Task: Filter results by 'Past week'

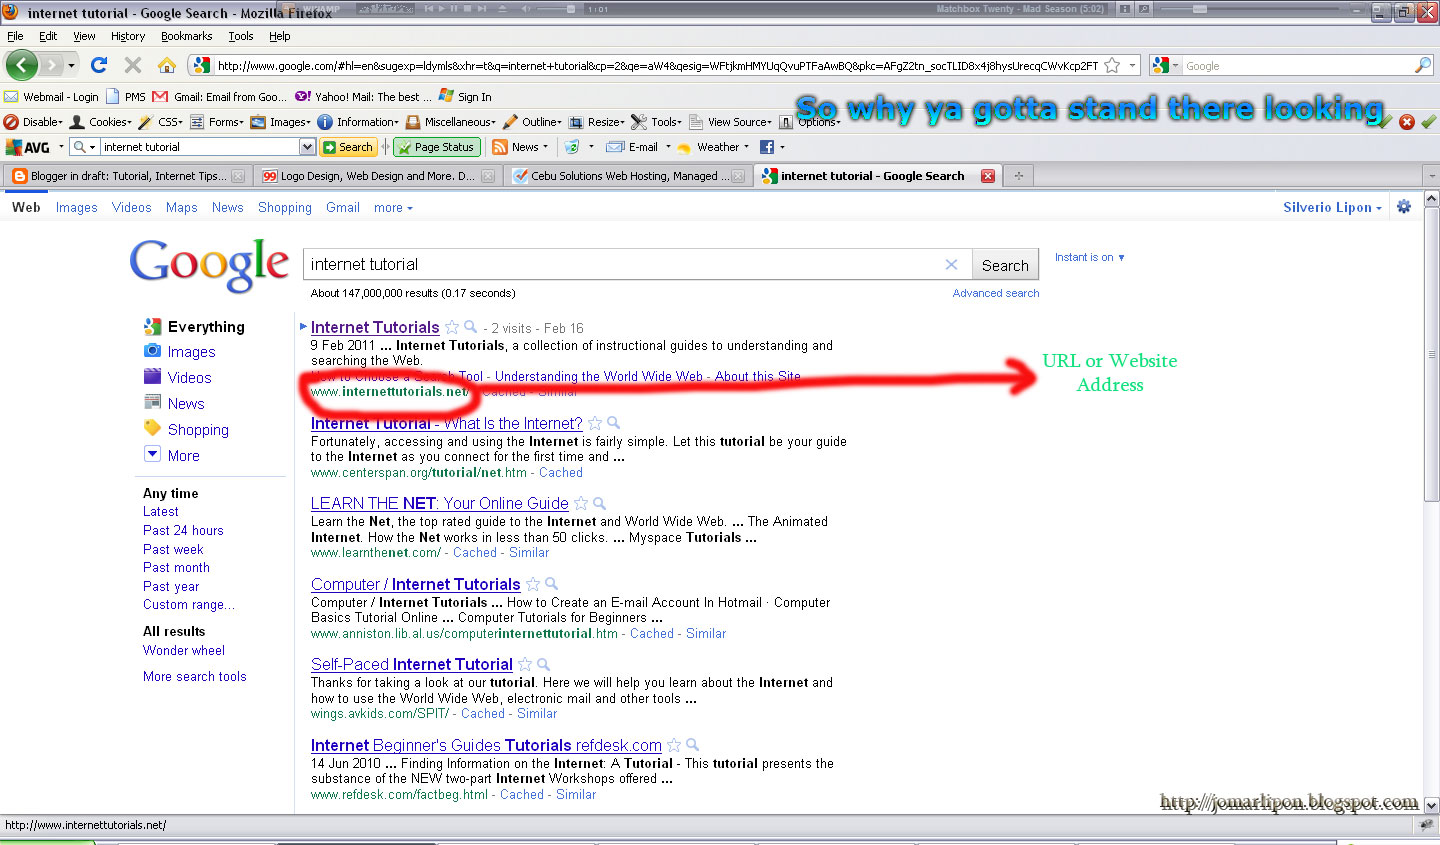Action: [172, 548]
